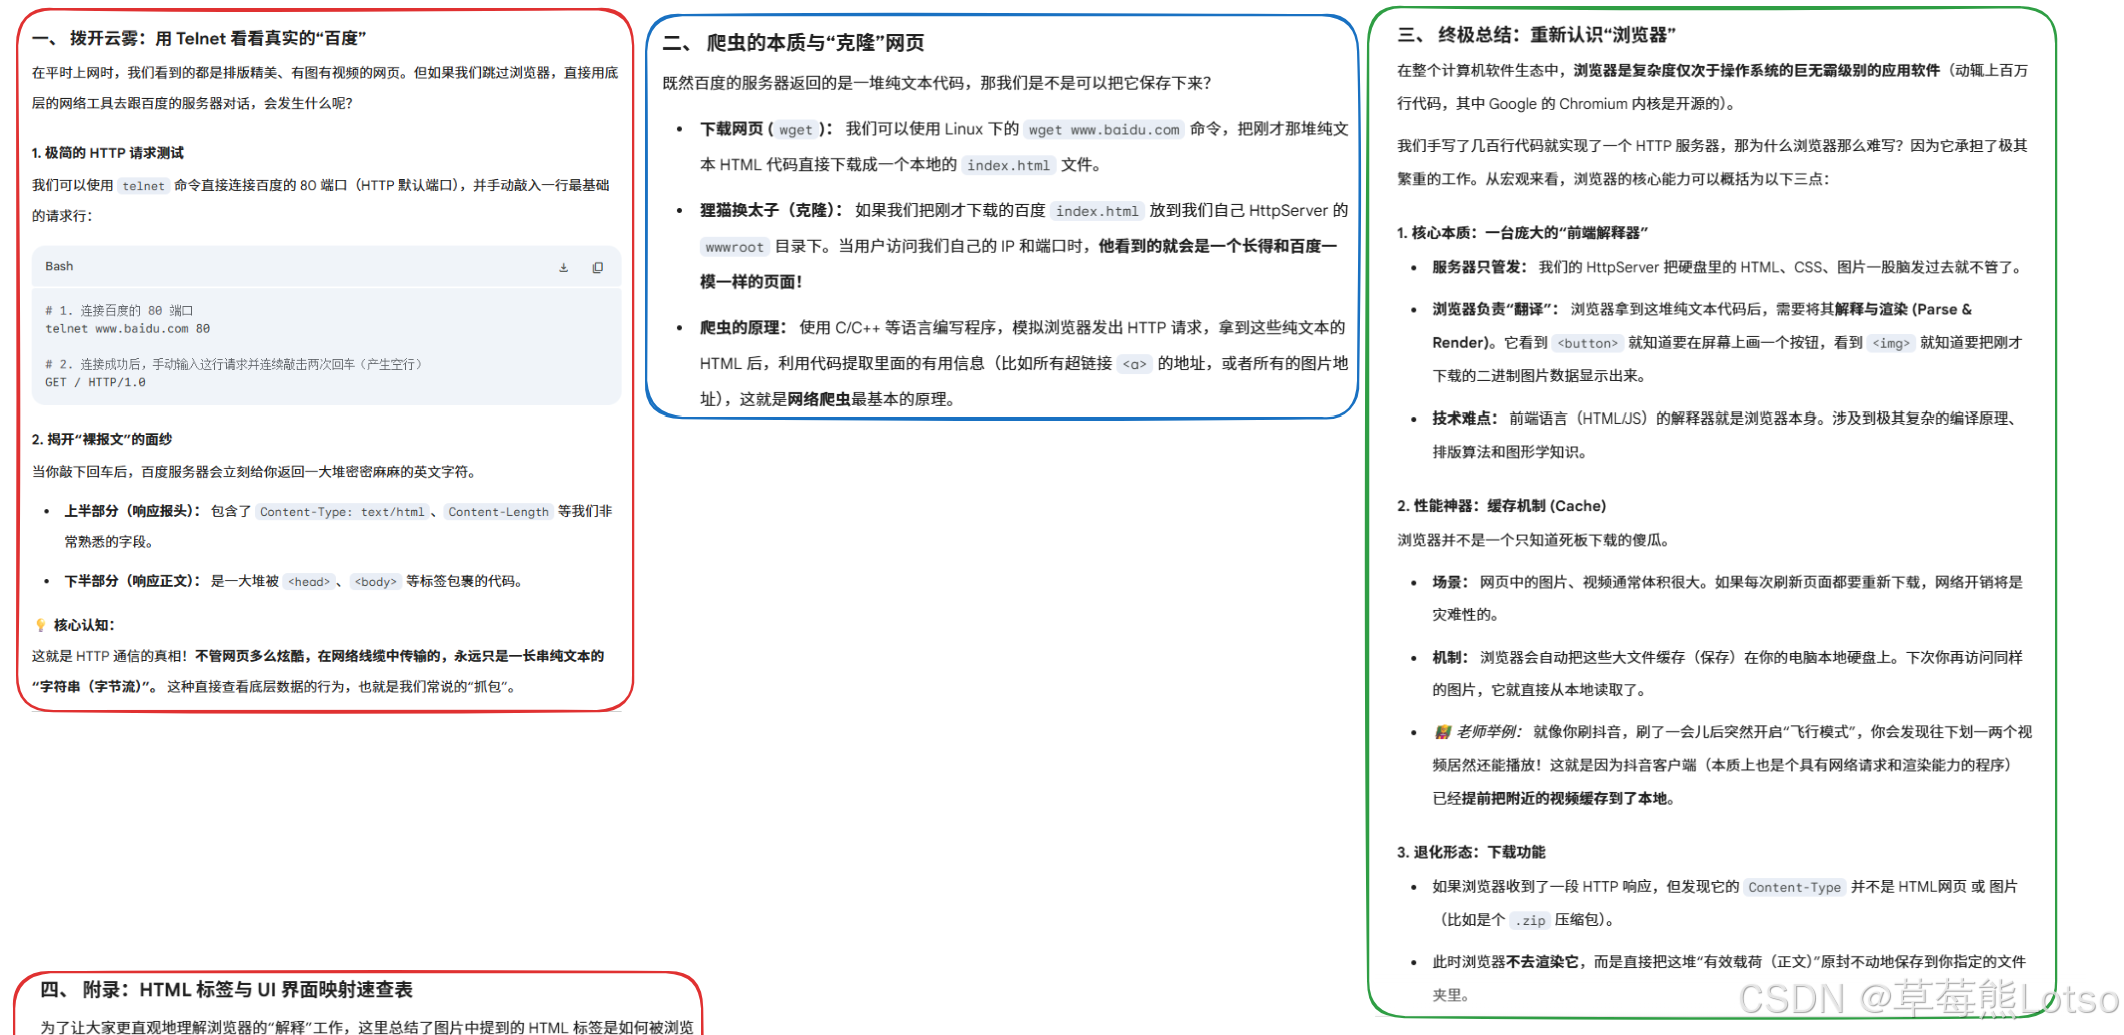Click sentence '浏览器并不是一个只知道死板下载的傻瓜。'
The height and width of the screenshot is (1035, 2124).
pyautogui.click(x=1535, y=540)
